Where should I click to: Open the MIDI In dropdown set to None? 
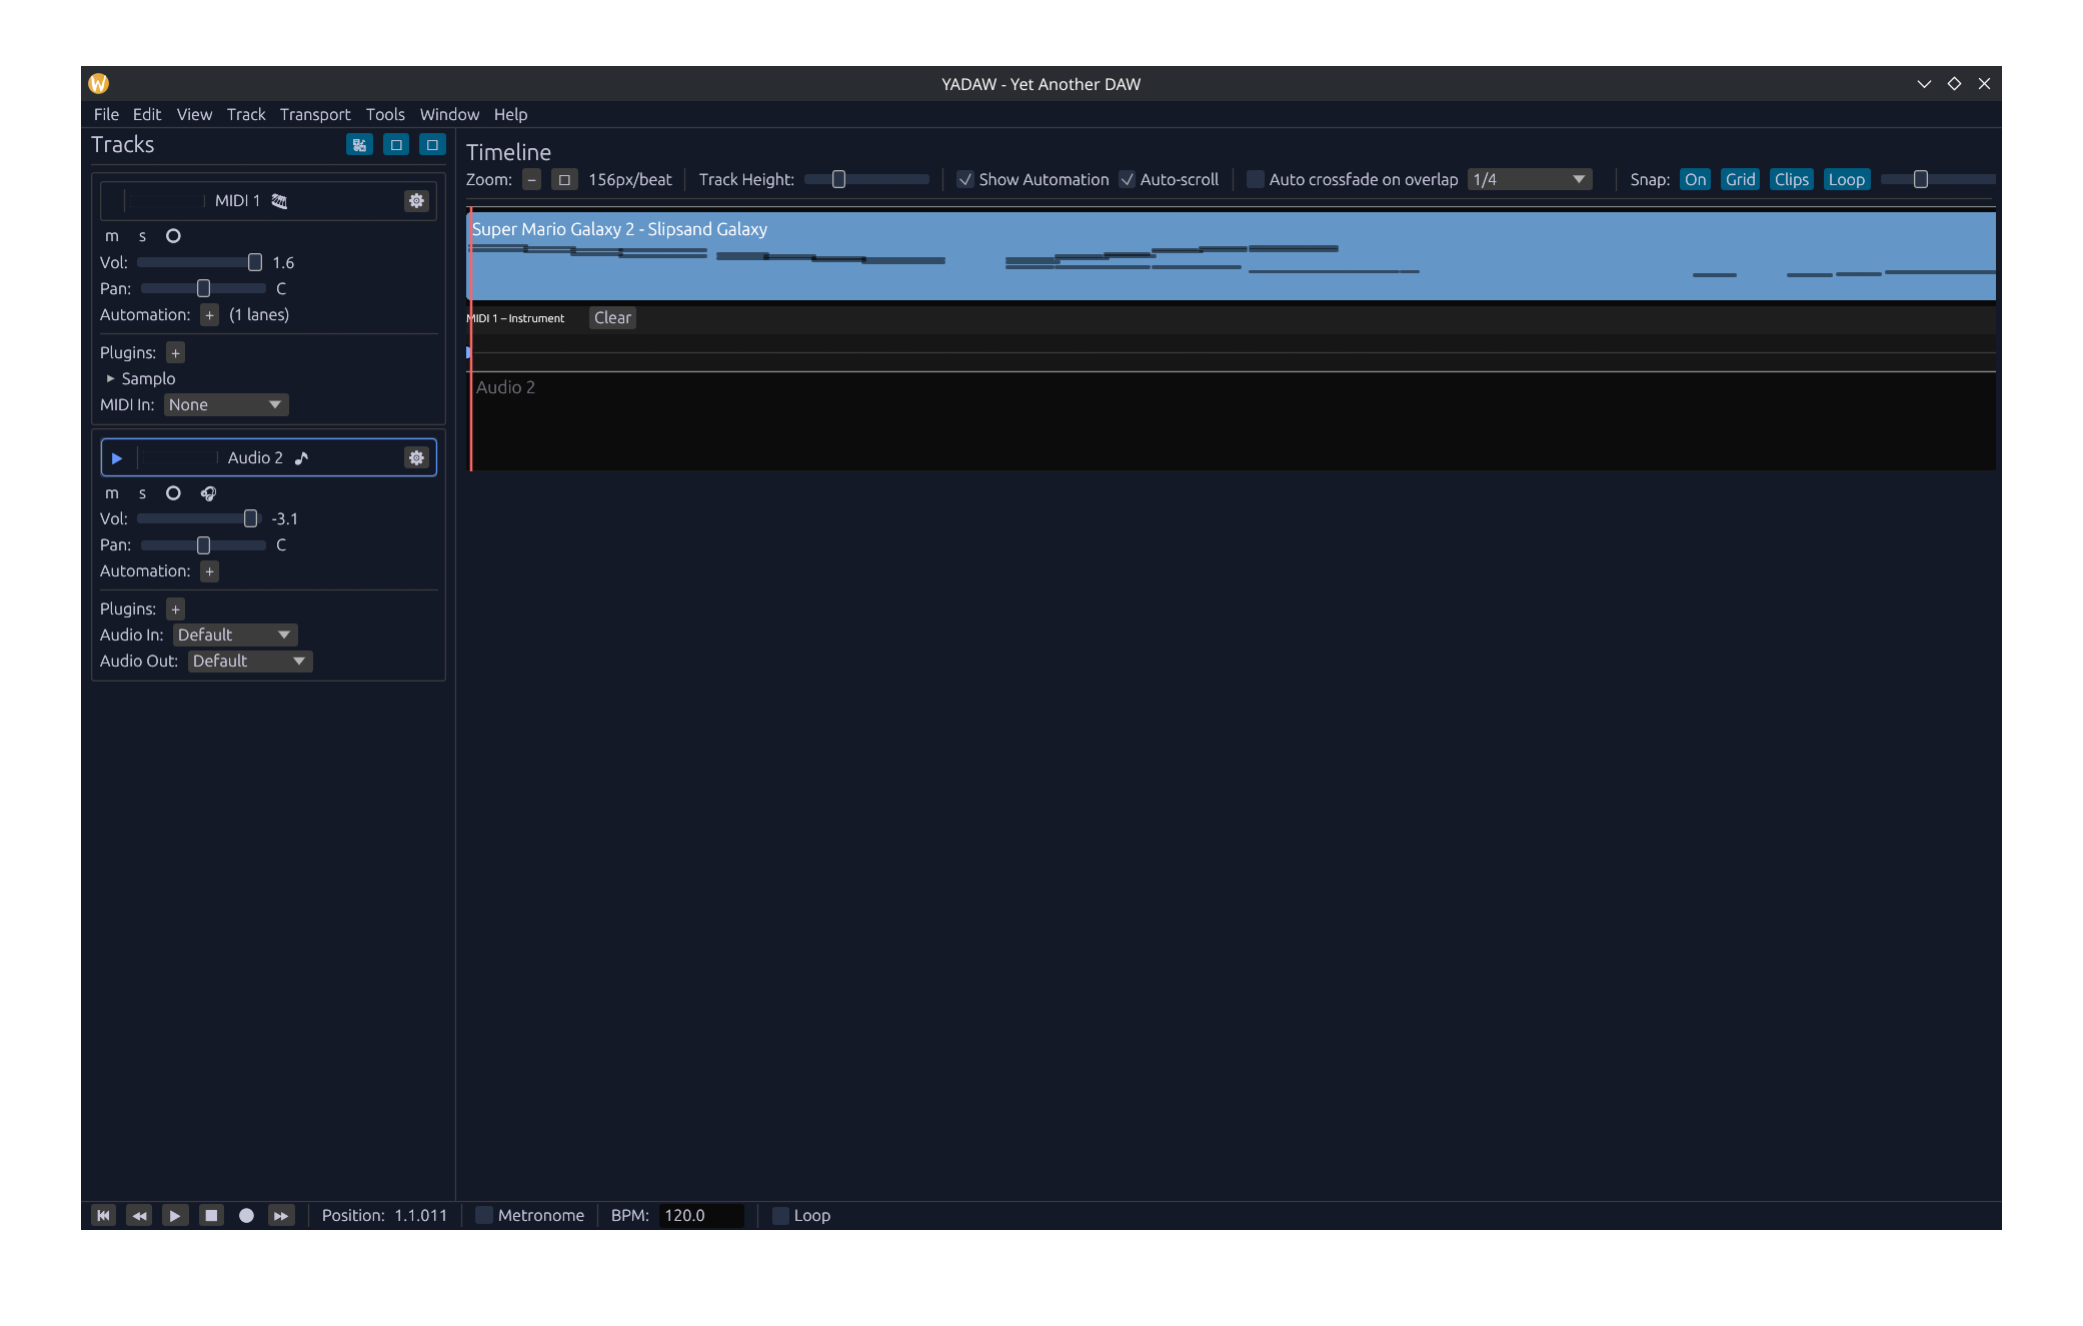click(x=226, y=405)
